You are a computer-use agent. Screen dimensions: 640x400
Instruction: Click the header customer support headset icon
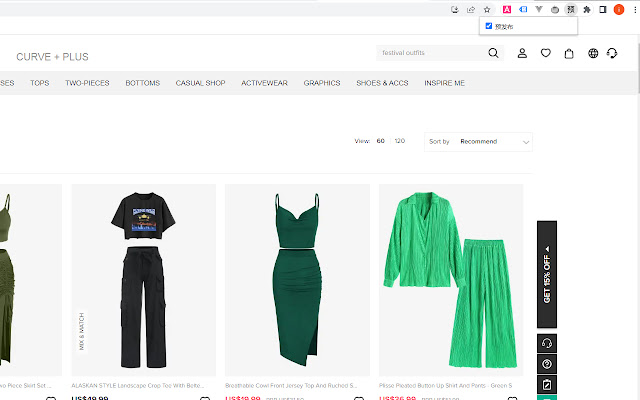coord(612,53)
